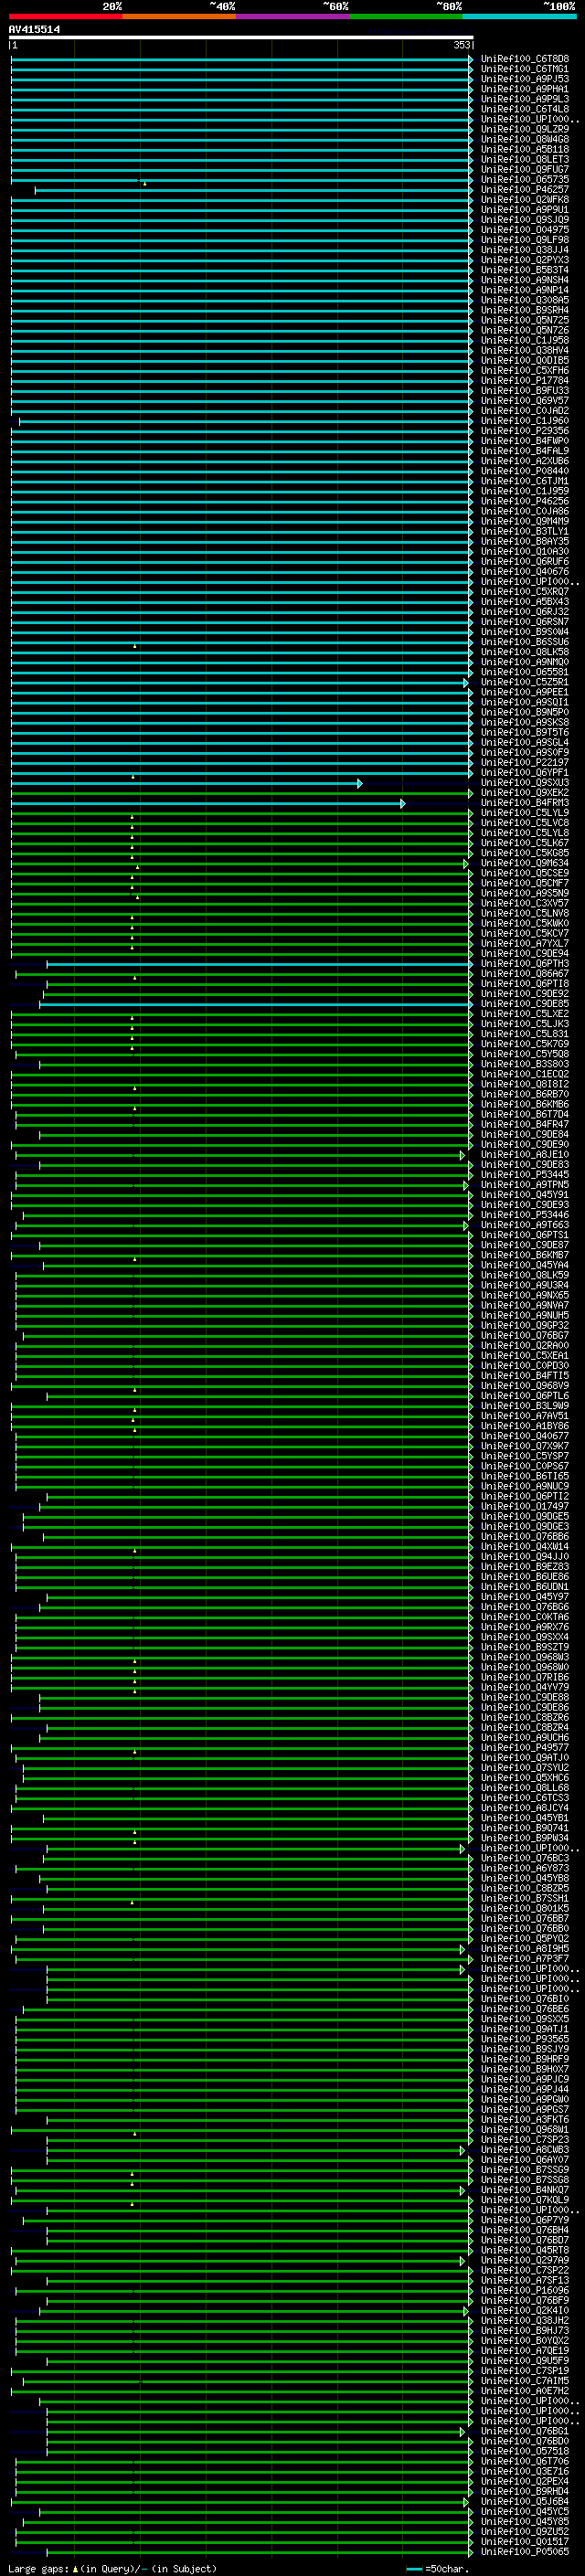585x2576 pixels.
Task: Open hit UniRef100_O65735
Action: tap(525, 180)
